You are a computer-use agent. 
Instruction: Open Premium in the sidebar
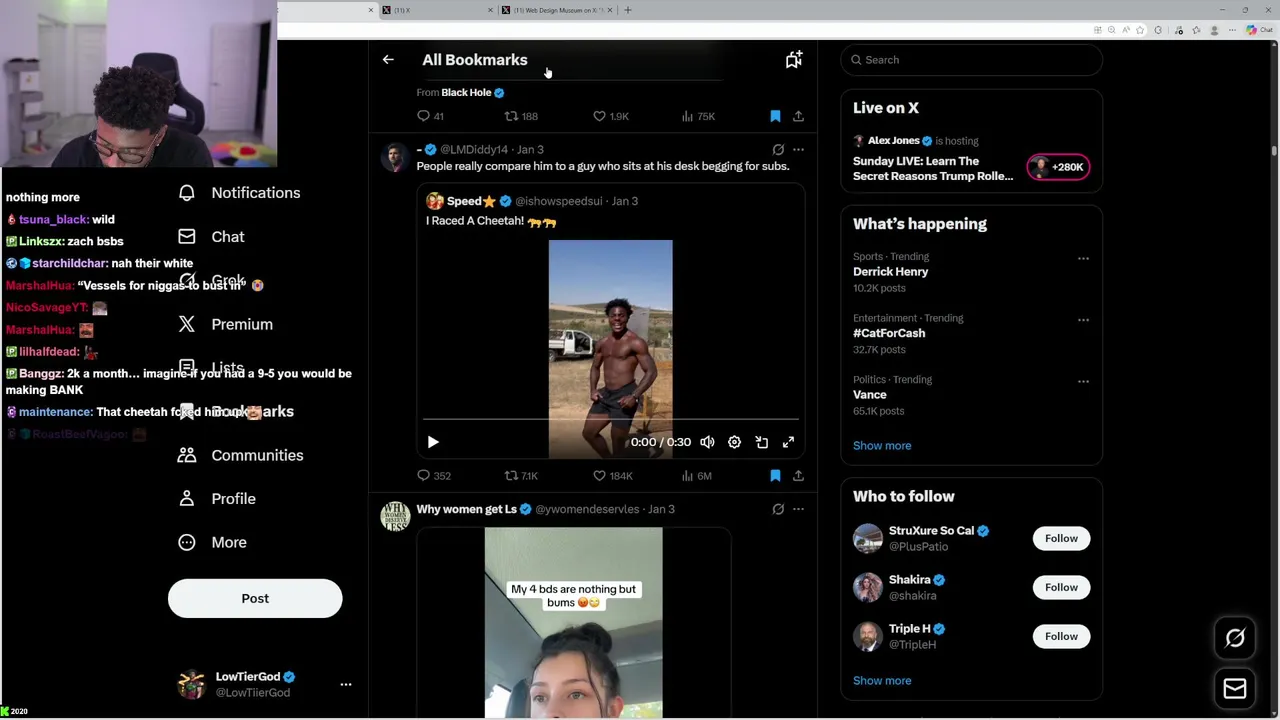(x=226, y=324)
